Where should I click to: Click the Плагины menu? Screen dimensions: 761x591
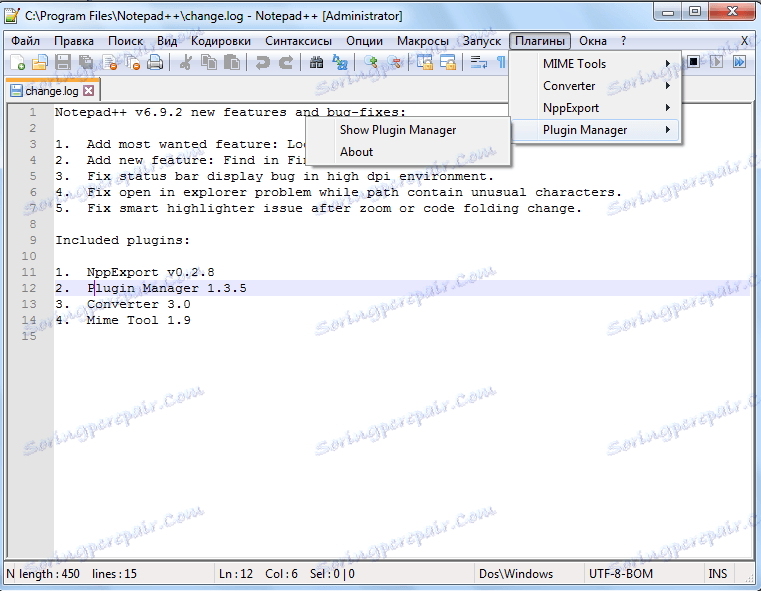(540, 41)
